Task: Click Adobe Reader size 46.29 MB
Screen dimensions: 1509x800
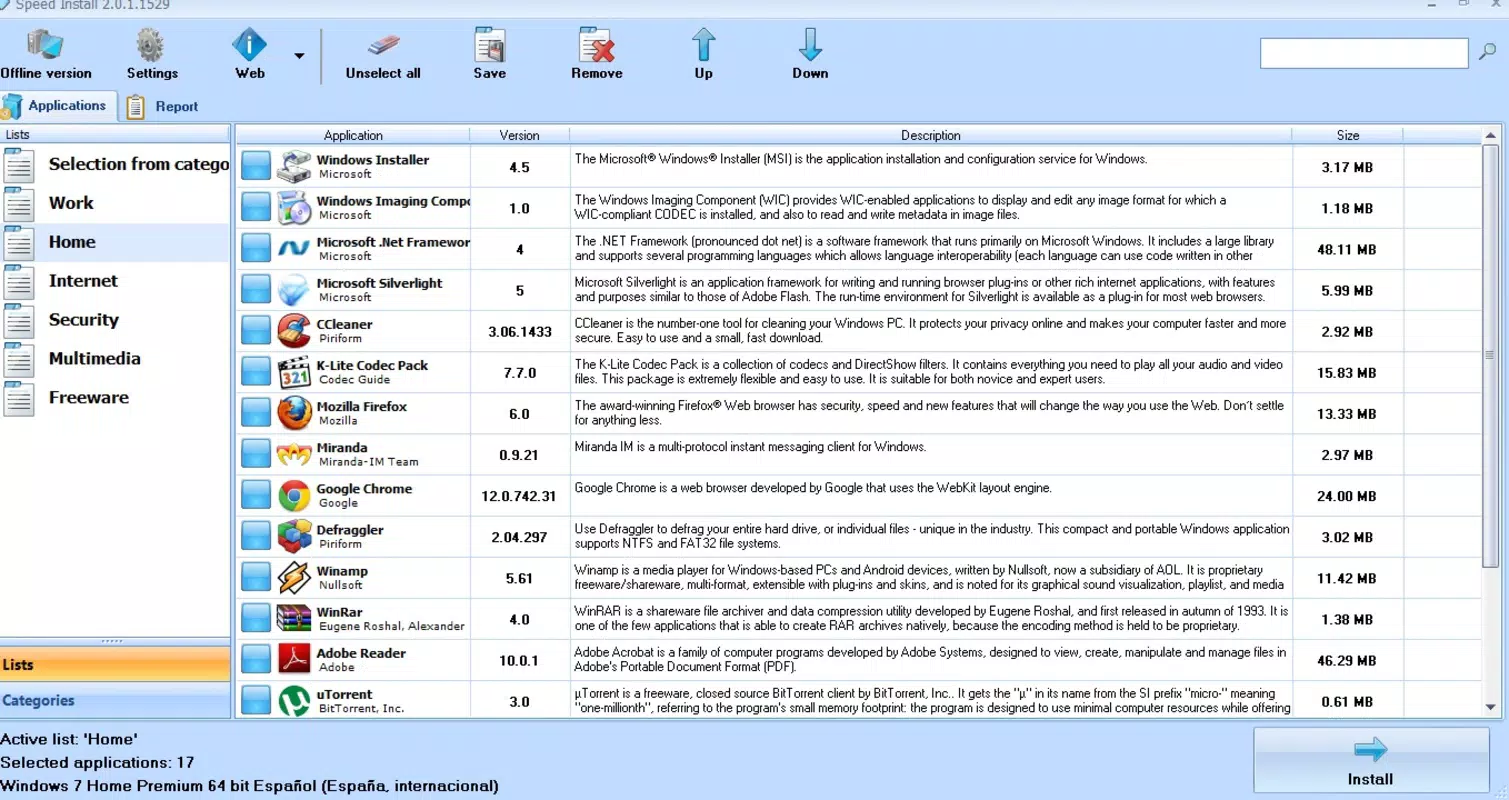Action: click(1347, 661)
